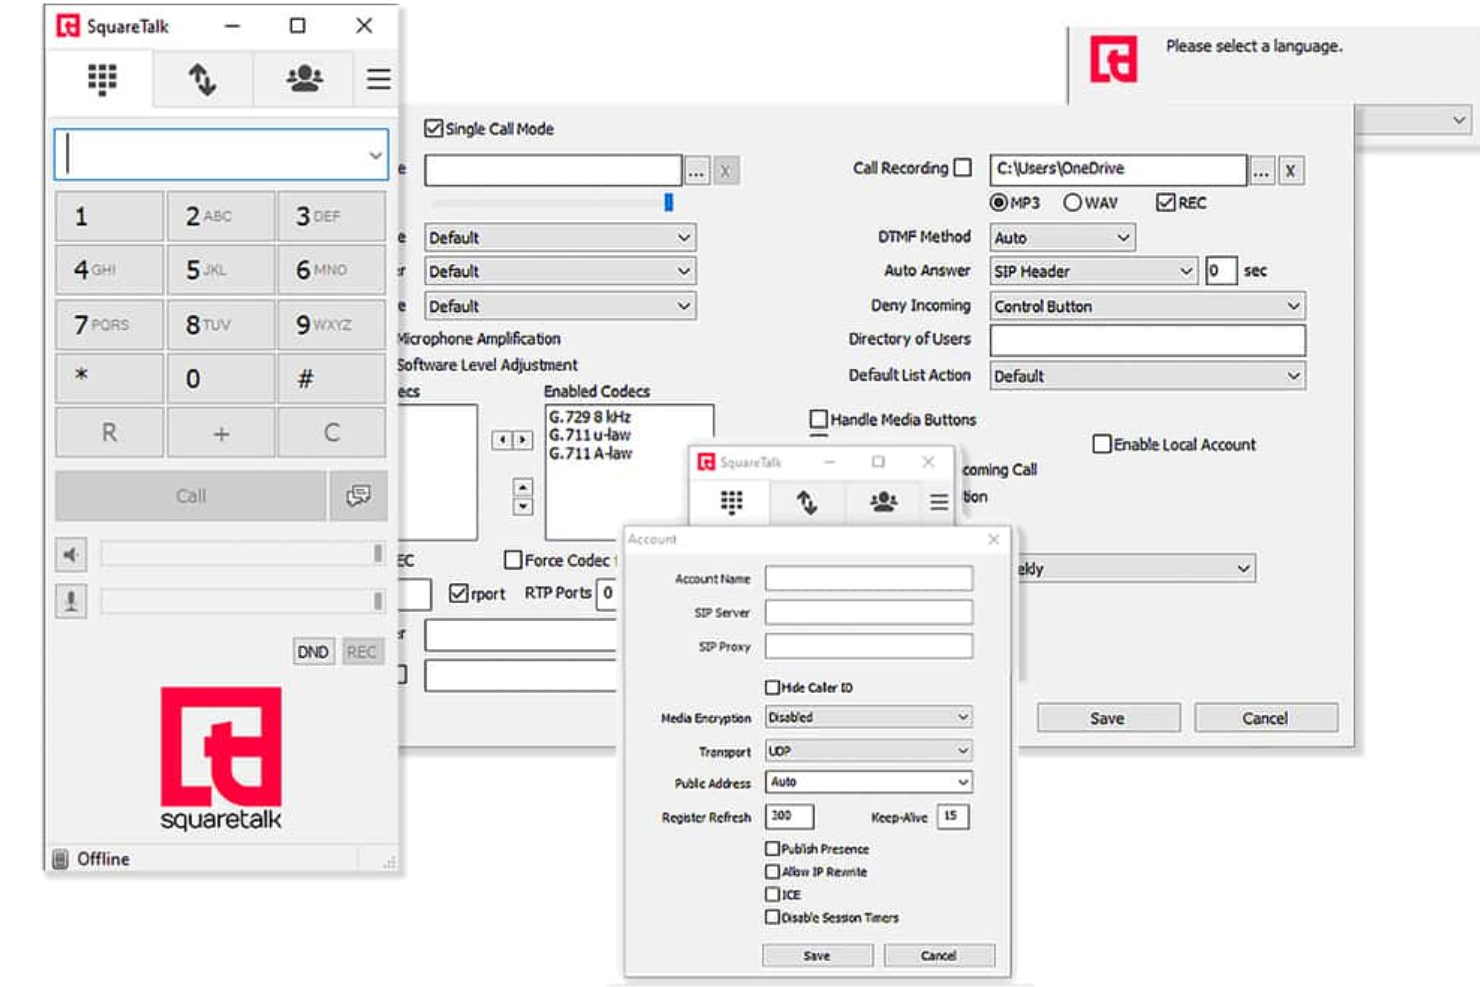Click the speaker volume slider on dialer
The height and width of the screenshot is (987, 1480).
[243, 554]
